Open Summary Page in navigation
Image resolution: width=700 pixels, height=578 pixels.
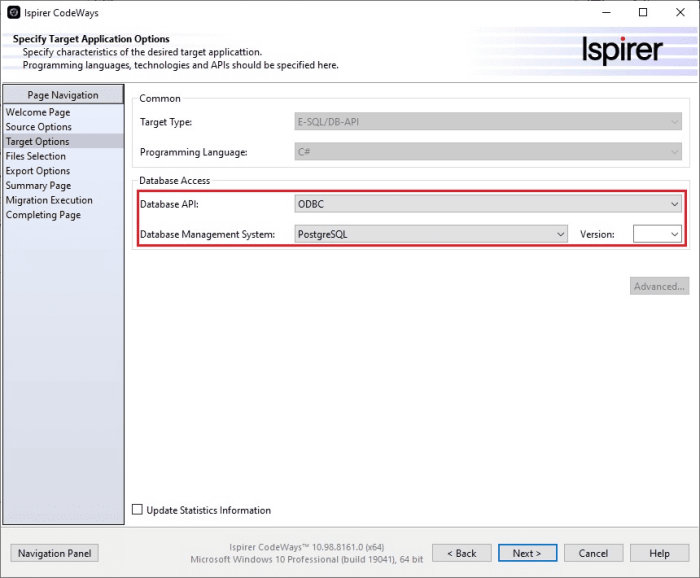pyautogui.click(x=38, y=186)
